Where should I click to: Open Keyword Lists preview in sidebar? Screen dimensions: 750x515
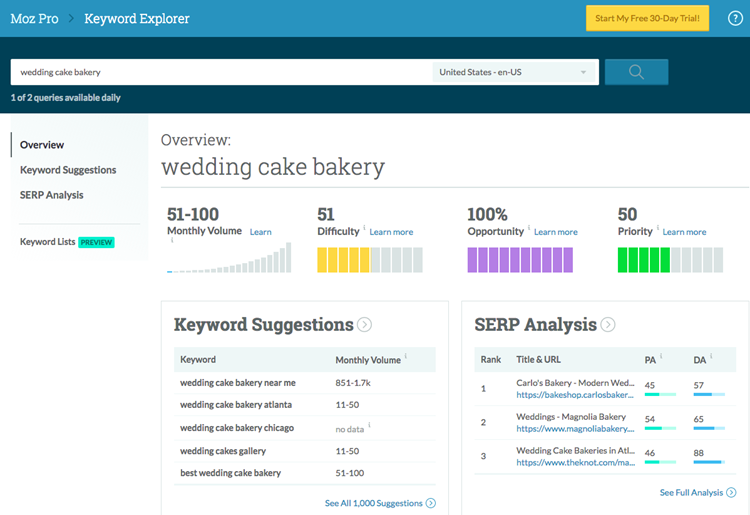67,242
